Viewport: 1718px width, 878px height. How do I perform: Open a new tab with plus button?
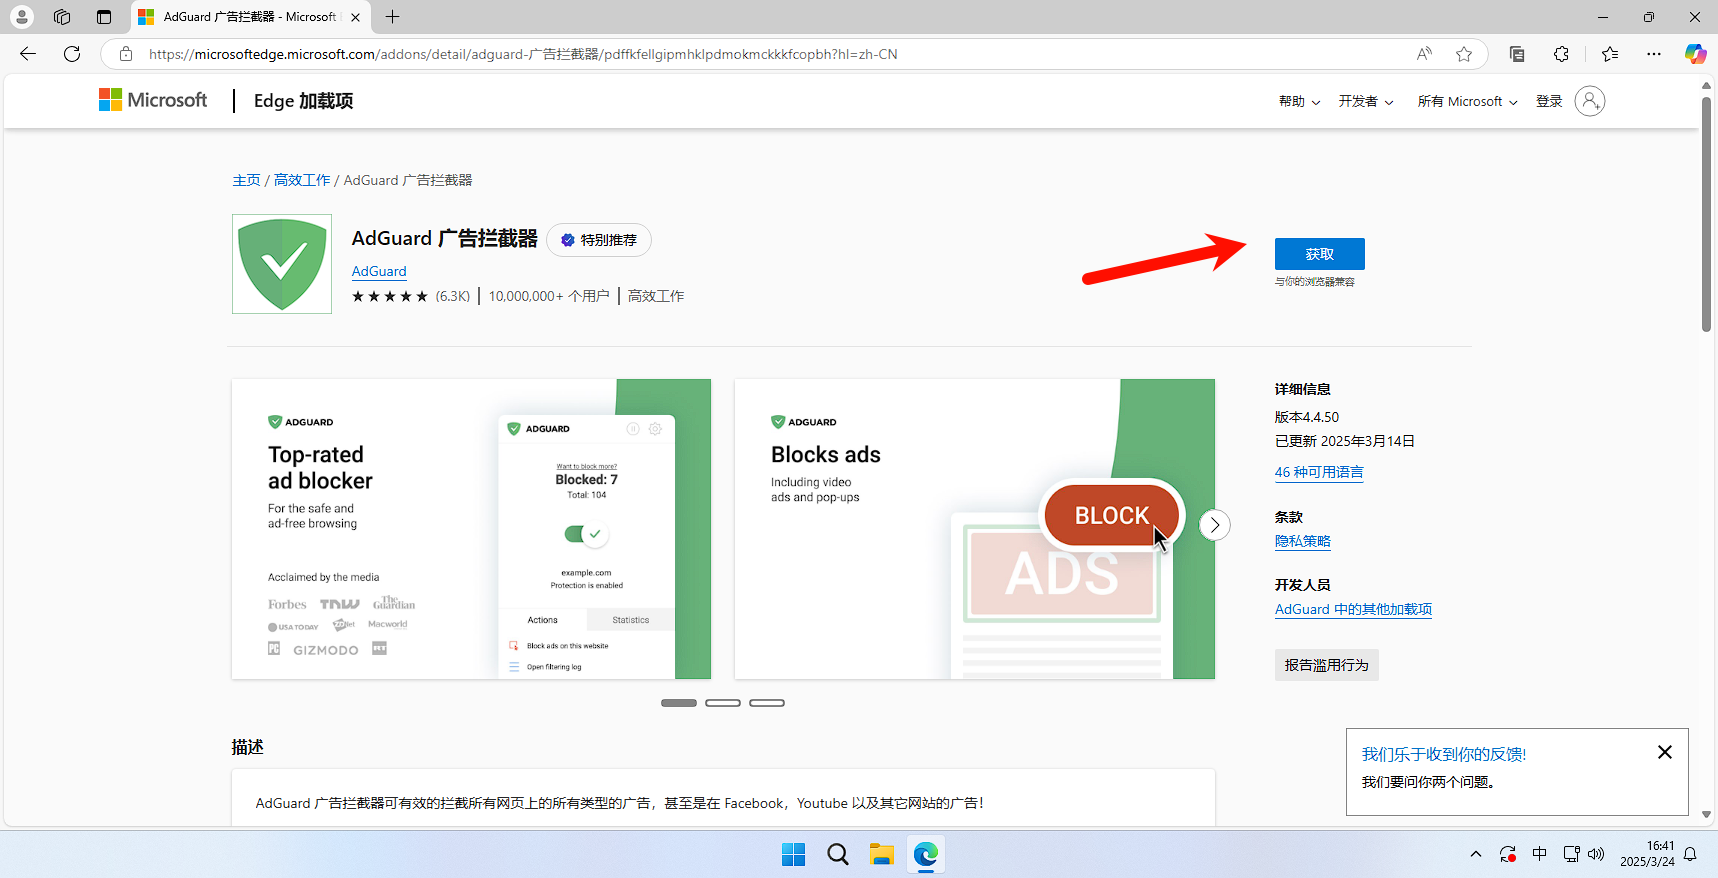[x=393, y=17]
